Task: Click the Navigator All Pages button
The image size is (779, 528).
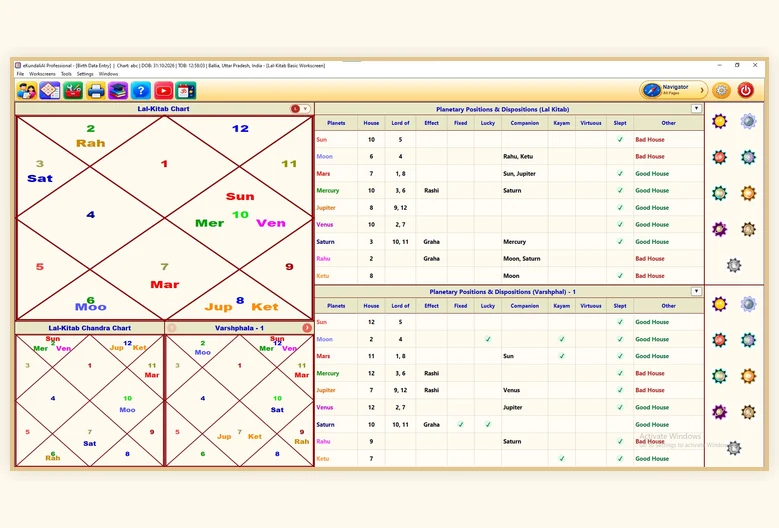Action: [673, 90]
